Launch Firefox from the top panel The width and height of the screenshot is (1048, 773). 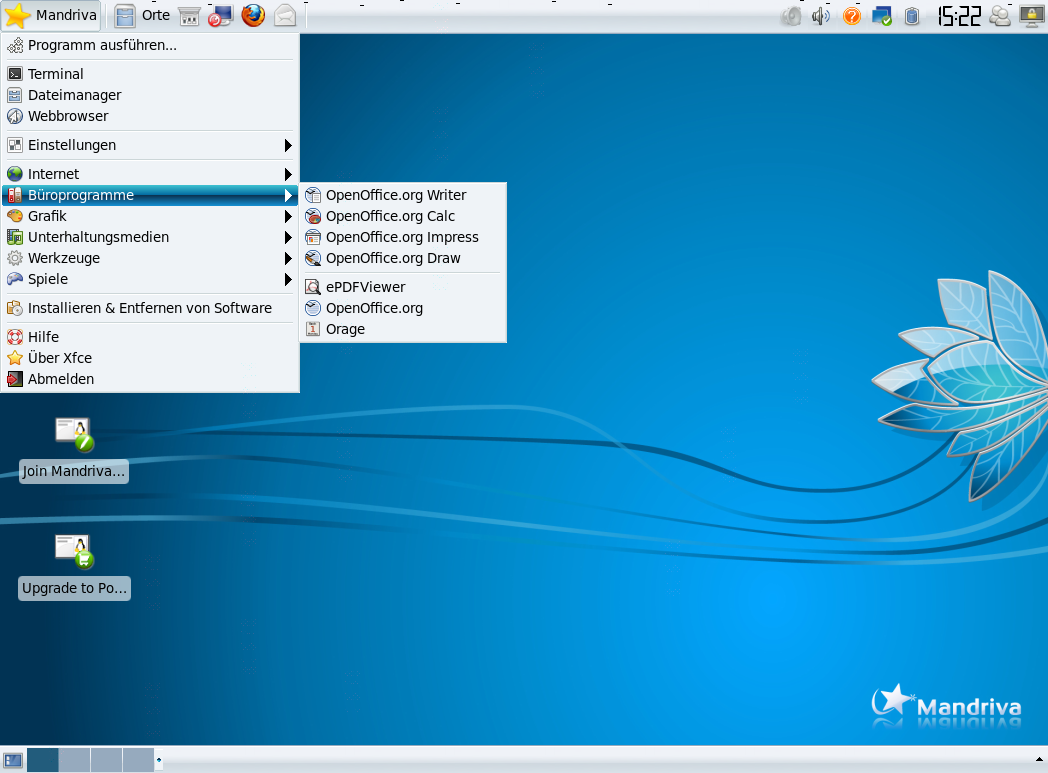pyautogui.click(x=253, y=15)
